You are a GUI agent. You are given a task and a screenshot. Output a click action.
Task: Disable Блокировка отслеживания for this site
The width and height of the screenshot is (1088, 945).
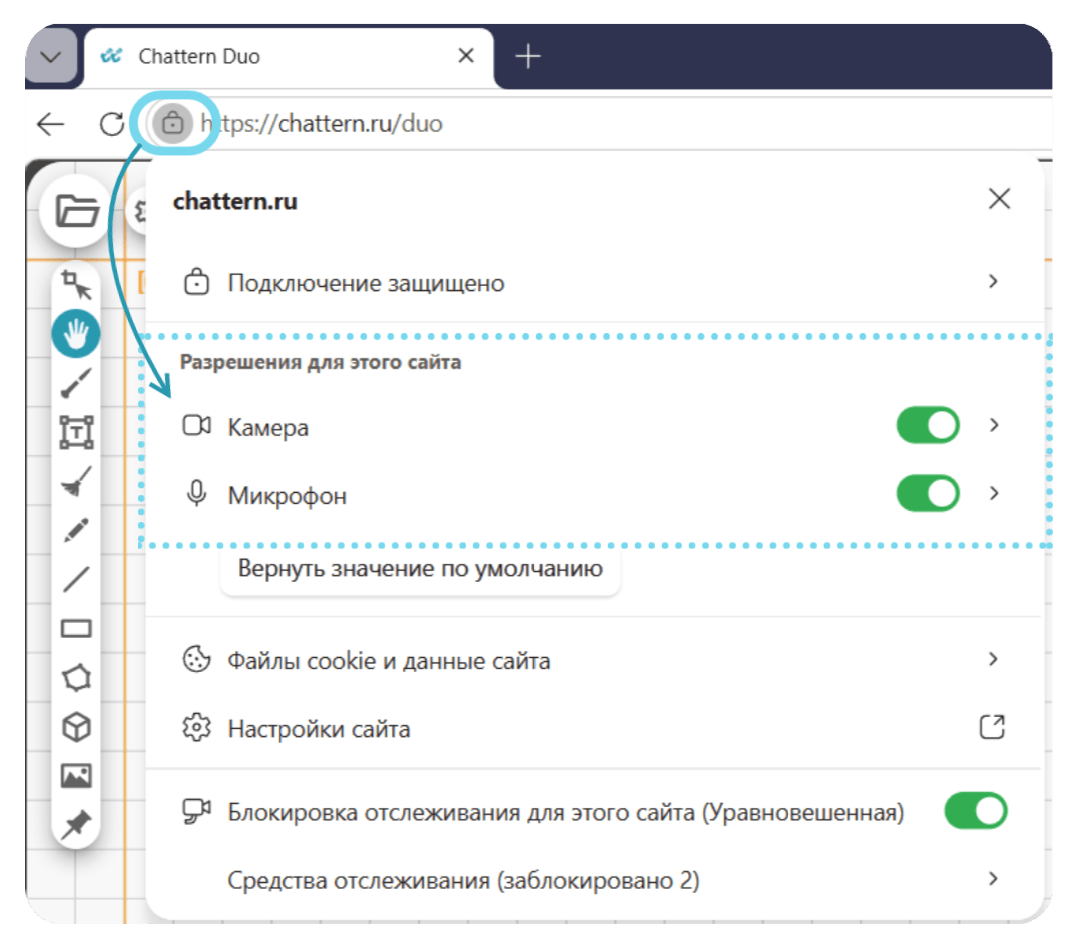click(x=976, y=811)
